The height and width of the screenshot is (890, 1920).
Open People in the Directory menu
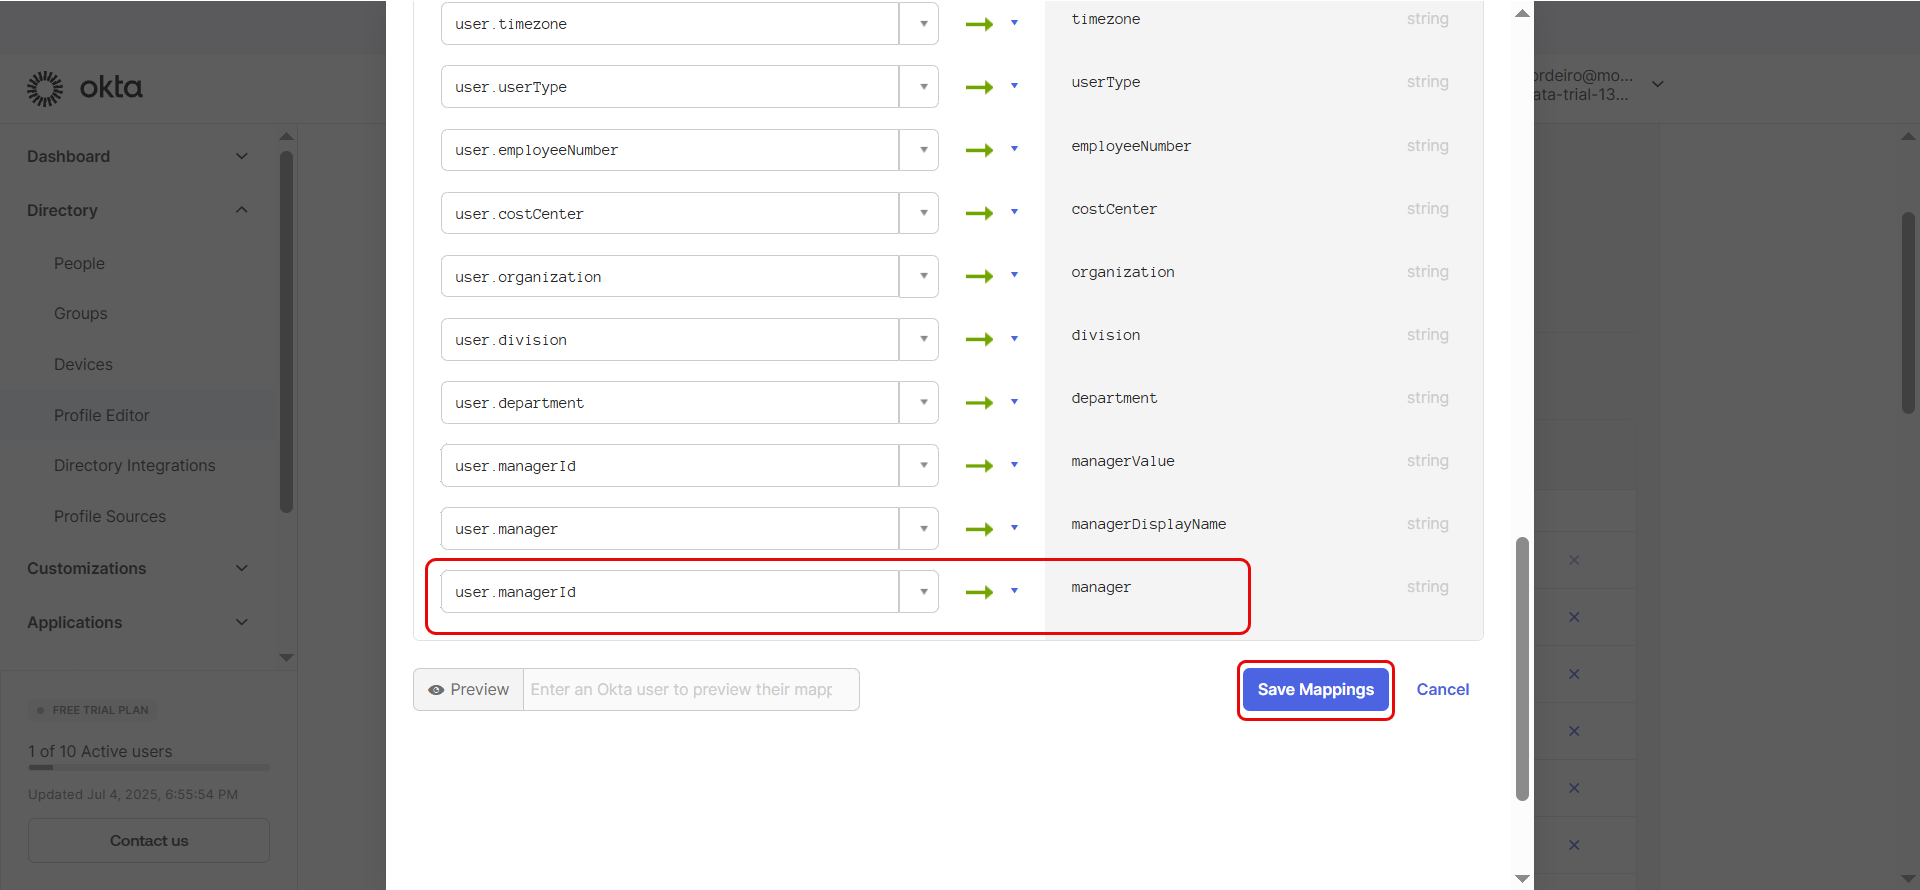[x=79, y=263]
